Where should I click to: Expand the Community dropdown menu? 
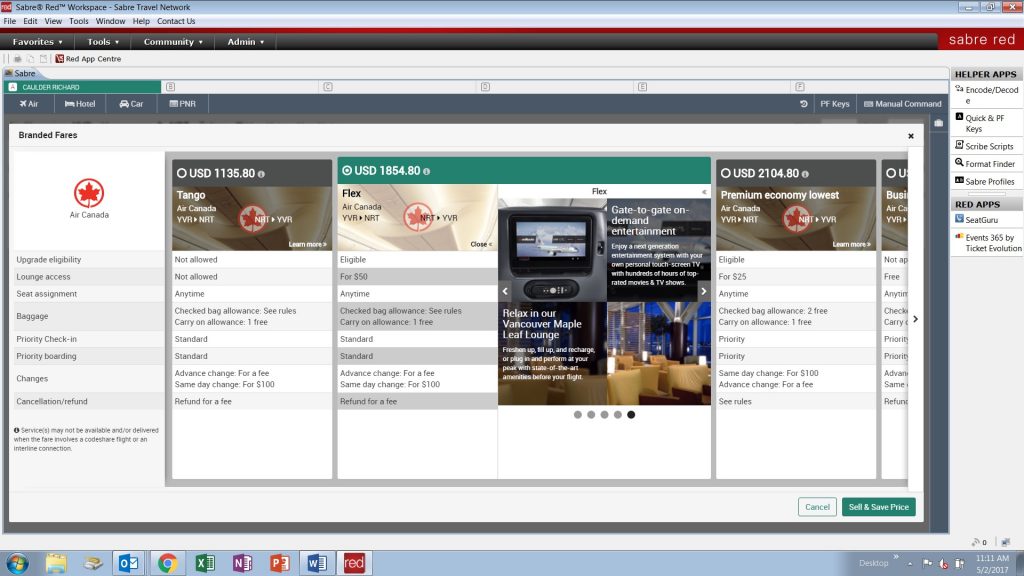pos(173,42)
